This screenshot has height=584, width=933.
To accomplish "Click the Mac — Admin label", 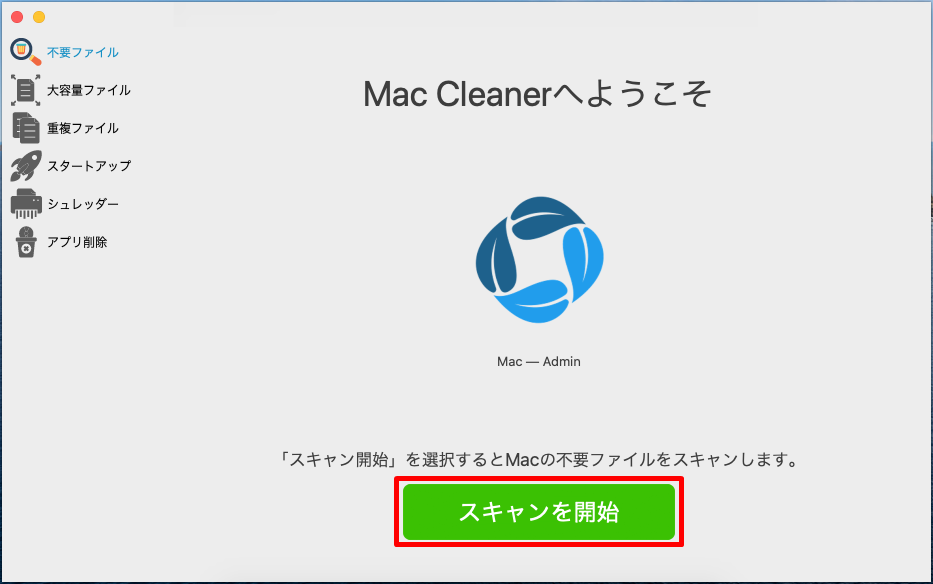I will [x=538, y=361].
